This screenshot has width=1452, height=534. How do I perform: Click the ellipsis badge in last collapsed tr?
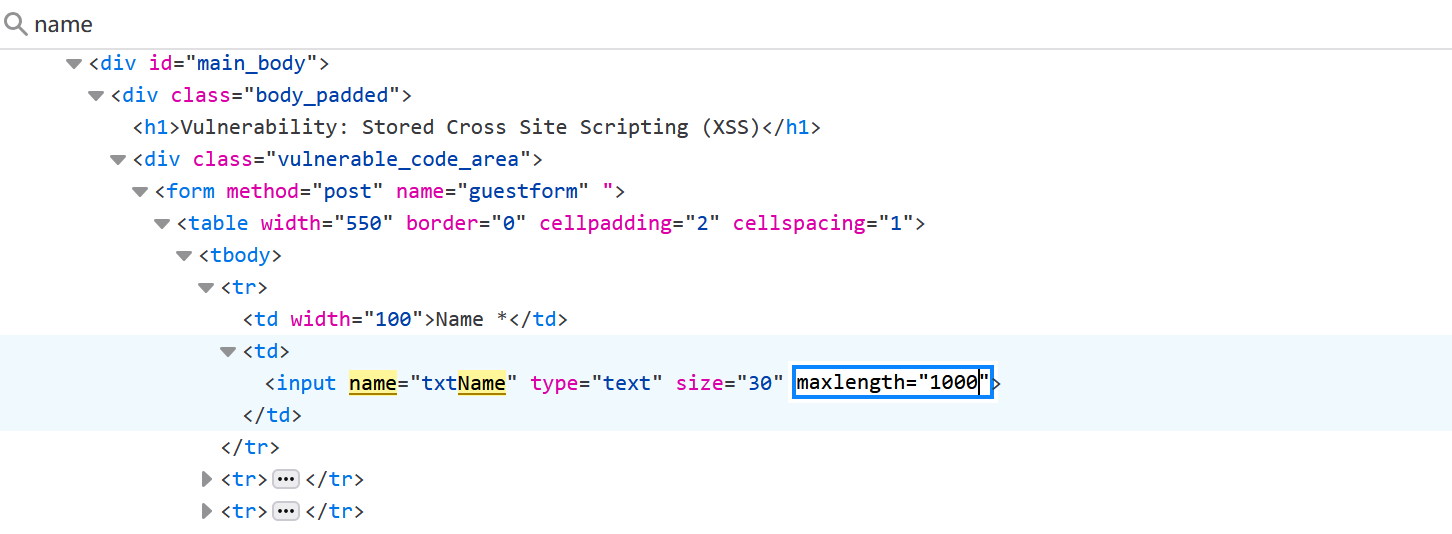click(286, 512)
